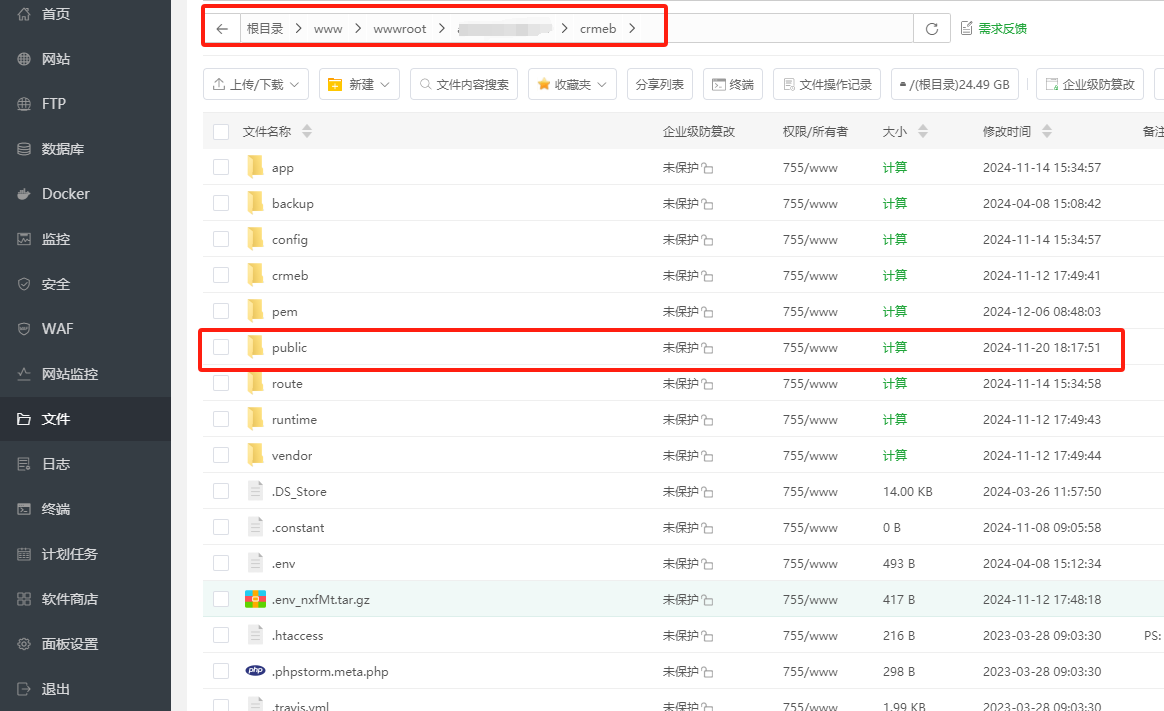This screenshot has width=1164, height=711.
Task: Open Docker from the sidebar
Action: pos(65,194)
